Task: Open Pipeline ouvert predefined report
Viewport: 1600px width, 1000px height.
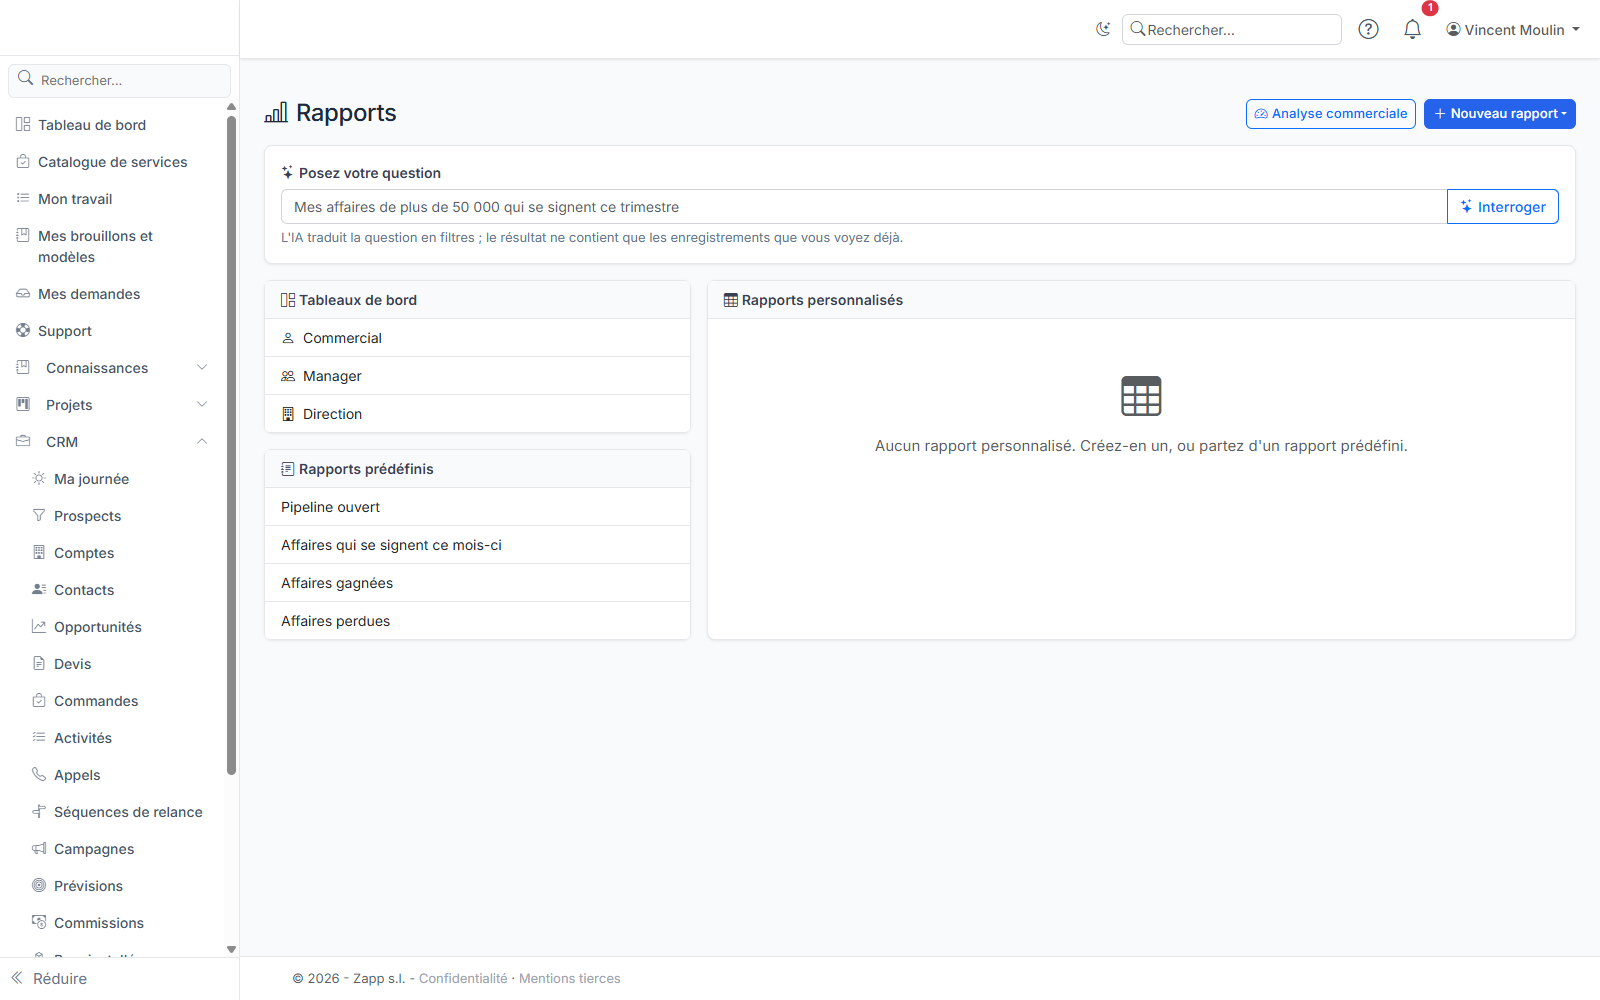Action: 477,507
